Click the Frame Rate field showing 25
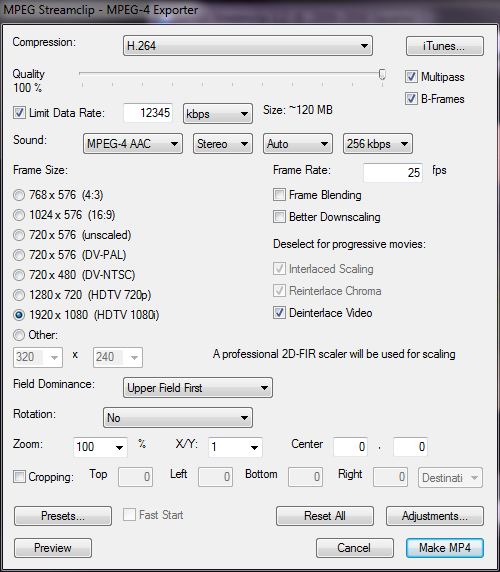500x572 pixels. click(x=393, y=172)
